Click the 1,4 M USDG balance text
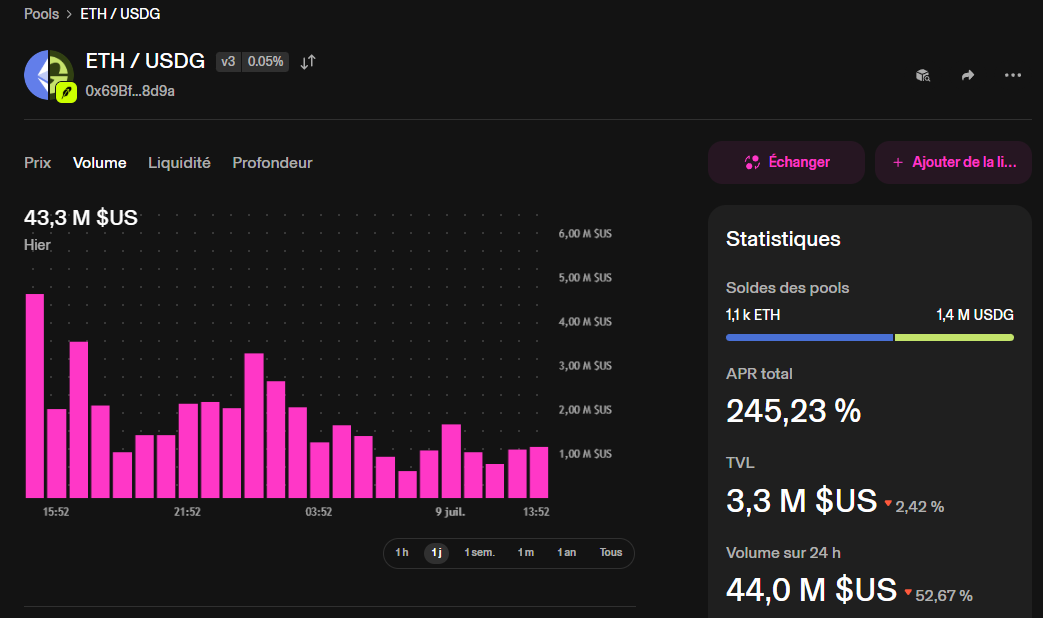Viewport: 1043px width, 618px height. (975, 315)
